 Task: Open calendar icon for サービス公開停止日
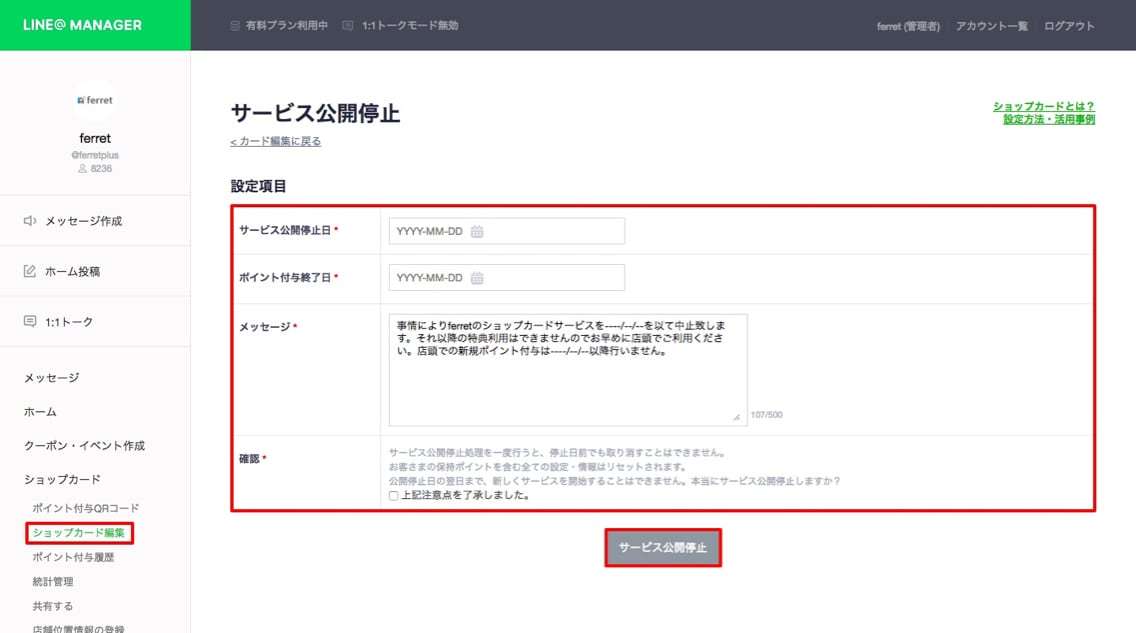[x=477, y=231]
